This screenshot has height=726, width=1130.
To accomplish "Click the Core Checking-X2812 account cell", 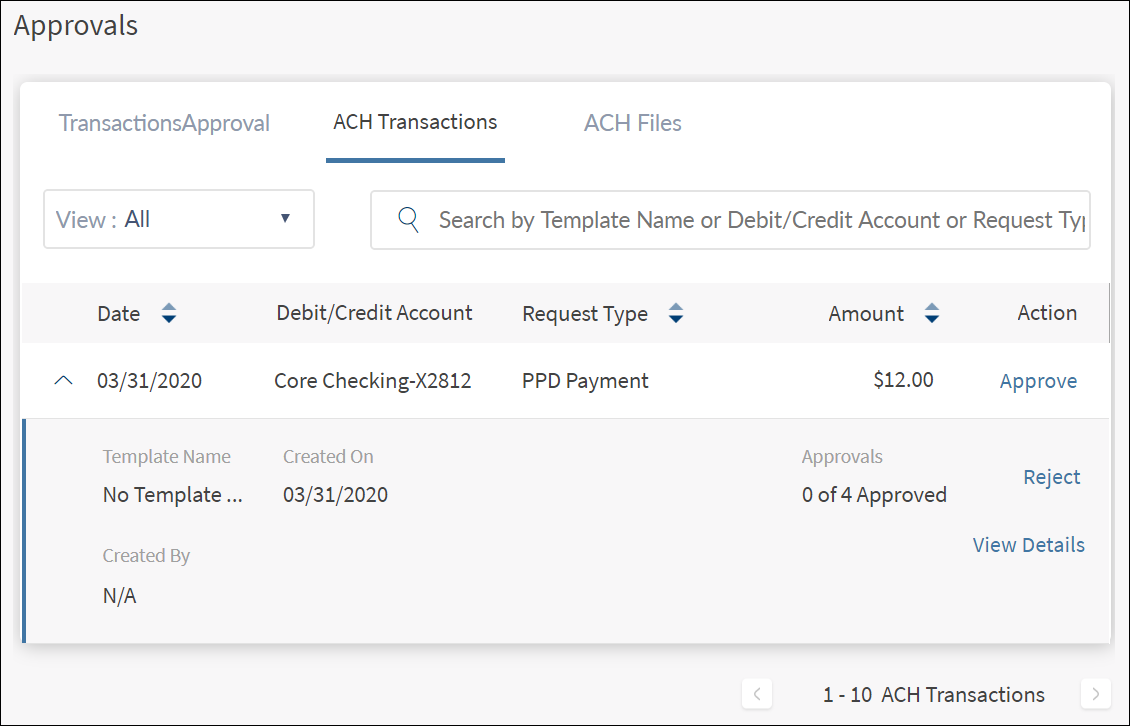I will coord(372,381).
